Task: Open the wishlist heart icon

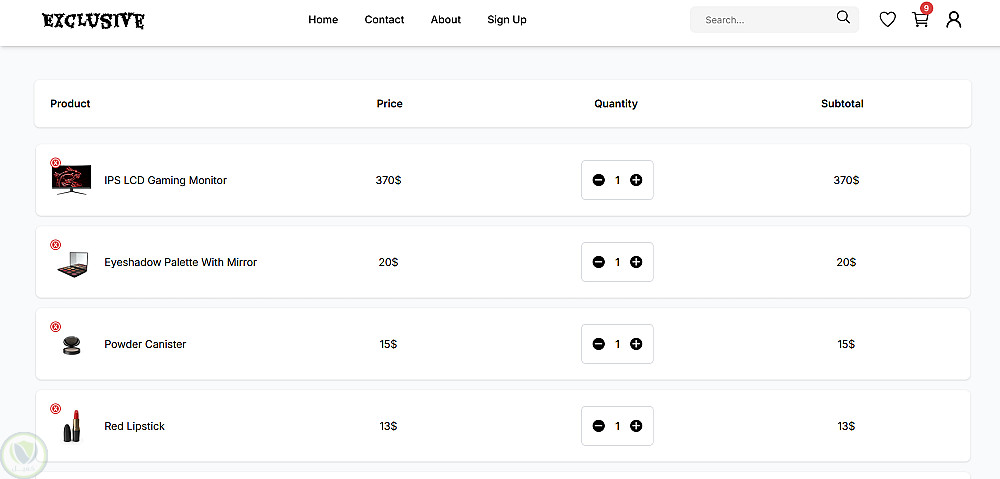Action: pos(887,20)
